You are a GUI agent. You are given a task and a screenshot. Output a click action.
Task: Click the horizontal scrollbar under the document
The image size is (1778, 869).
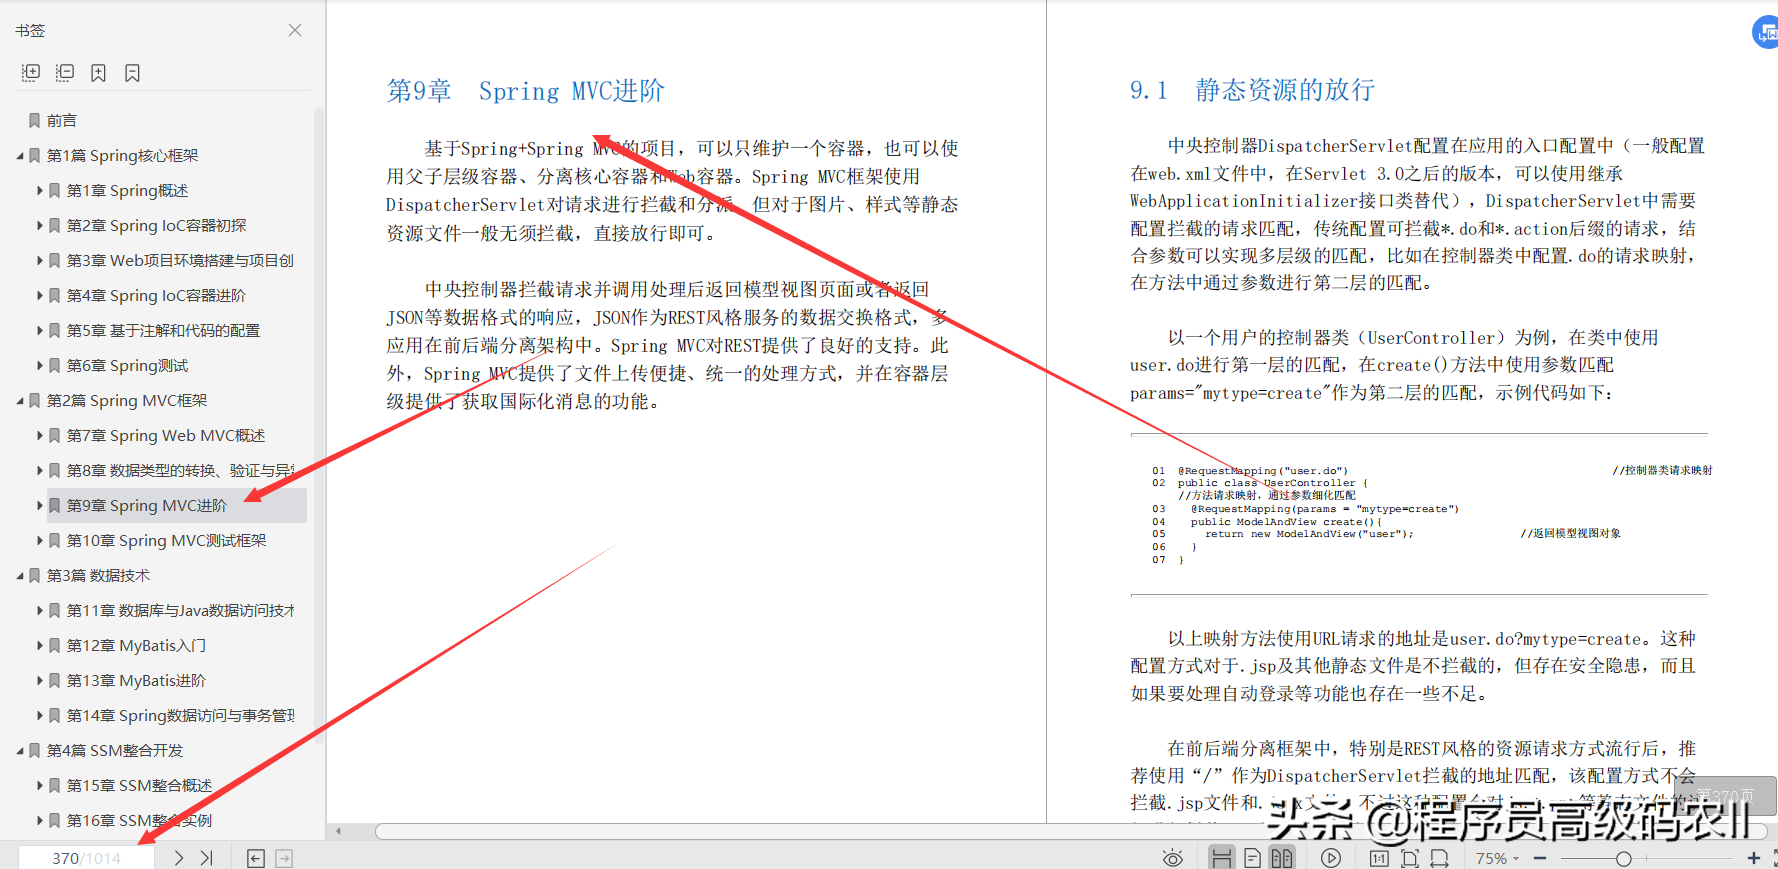coord(1070,831)
